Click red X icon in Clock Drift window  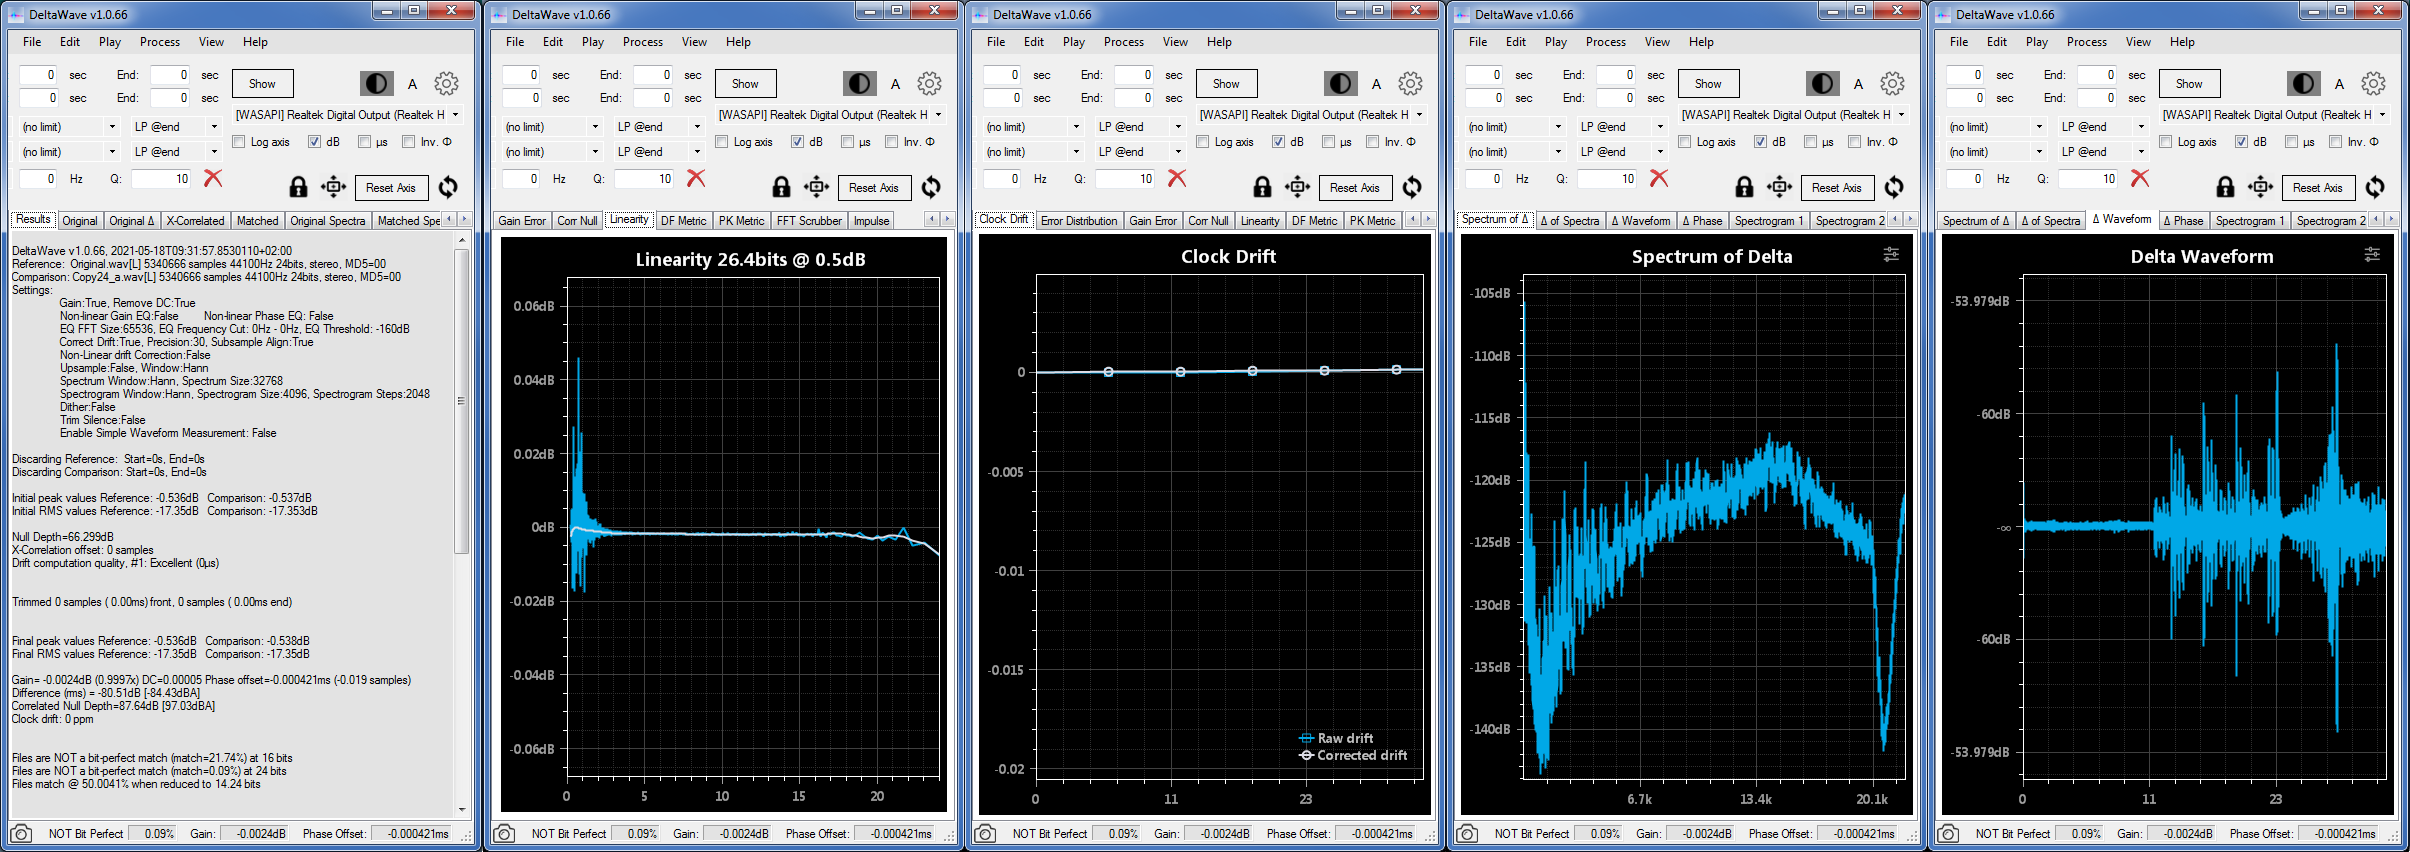pos(1177,178)
